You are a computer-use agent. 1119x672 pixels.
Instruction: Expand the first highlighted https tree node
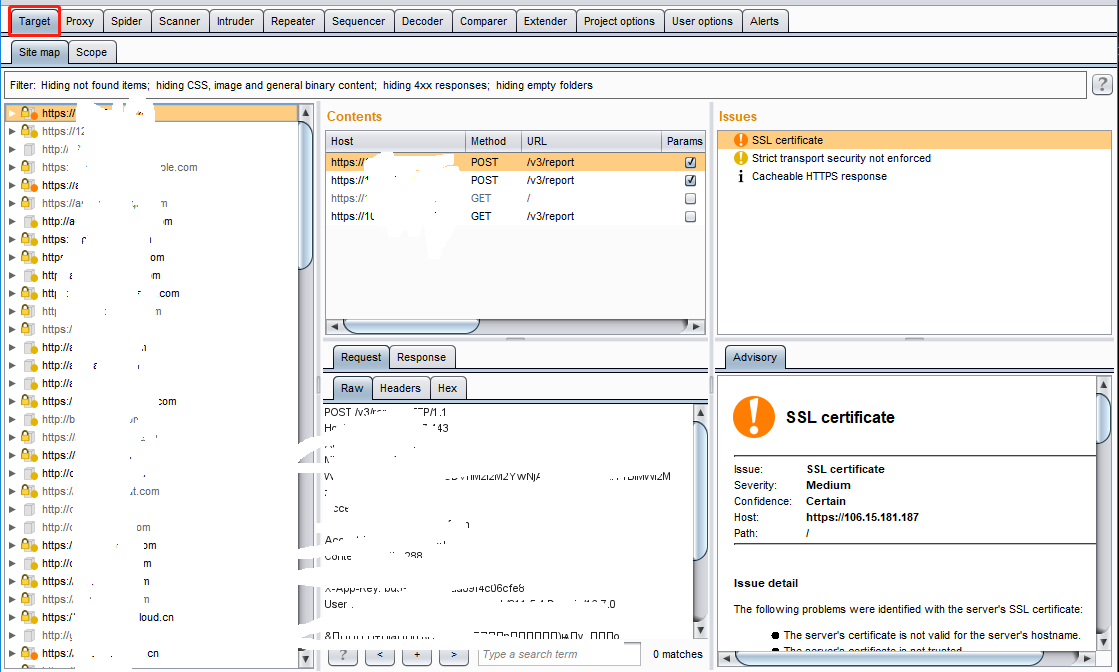[12, 113]
